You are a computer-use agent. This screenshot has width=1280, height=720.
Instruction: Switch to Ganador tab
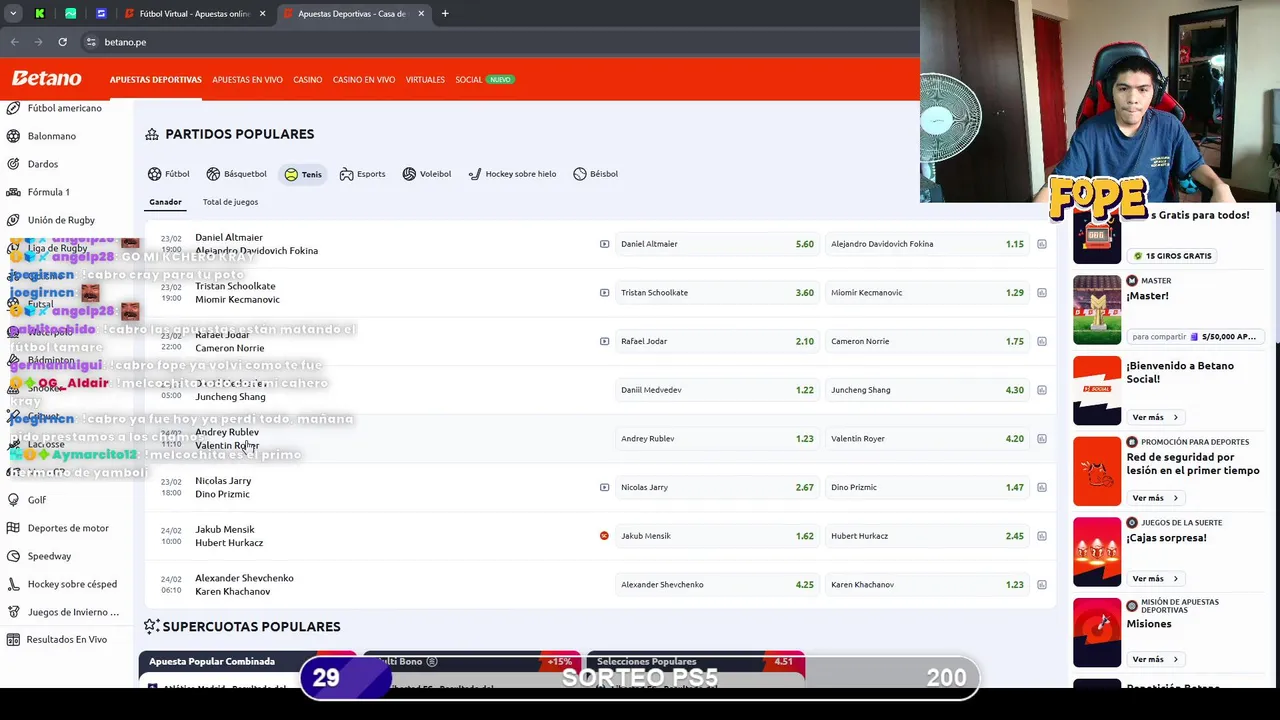166,202
